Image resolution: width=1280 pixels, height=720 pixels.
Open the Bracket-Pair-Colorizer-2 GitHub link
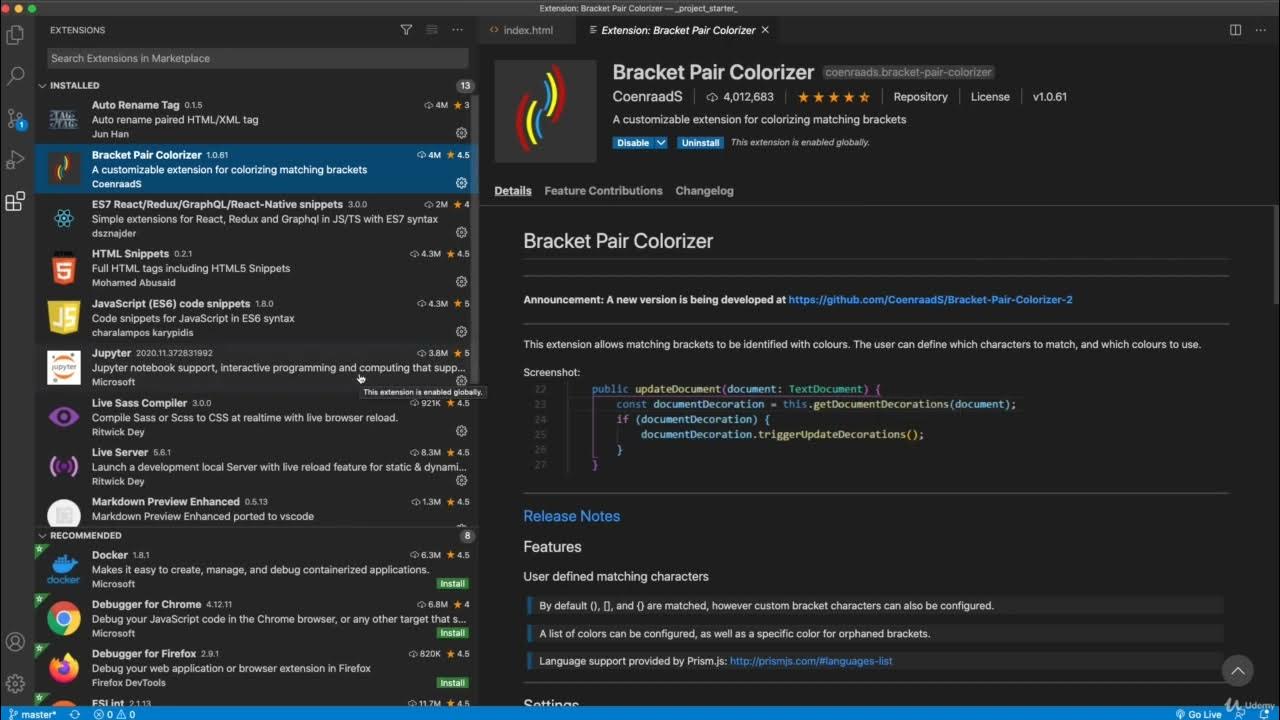click(x=930, y=300)
